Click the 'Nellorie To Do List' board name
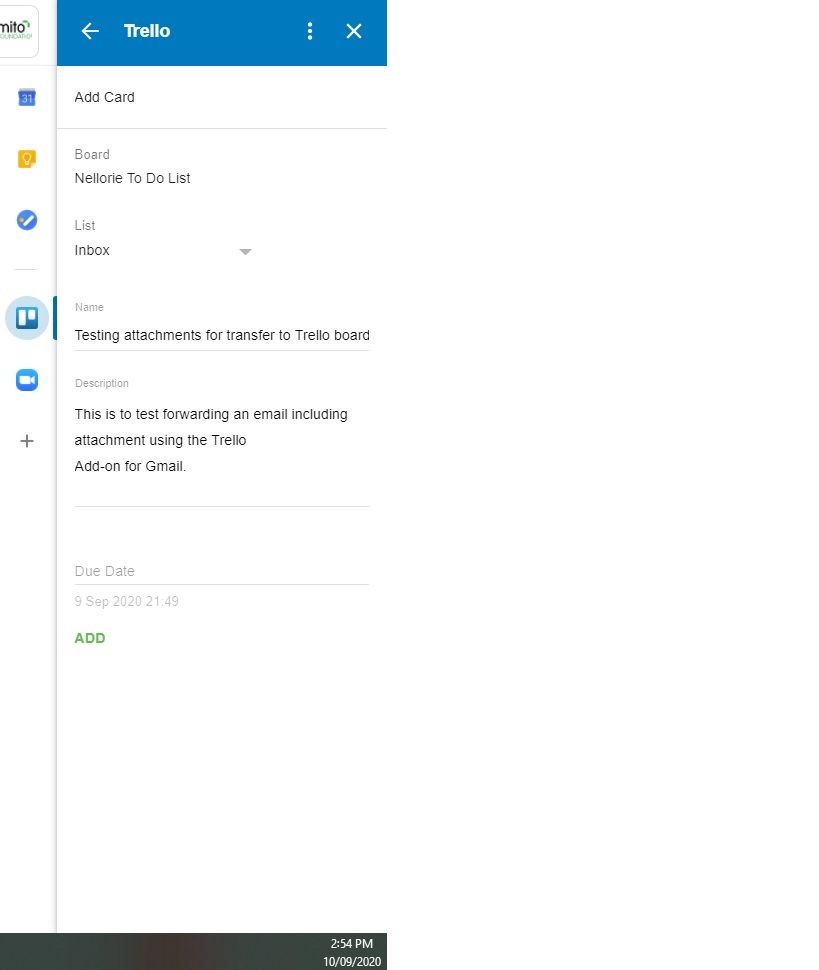This screenshot has height=970, width=819. 132,178
